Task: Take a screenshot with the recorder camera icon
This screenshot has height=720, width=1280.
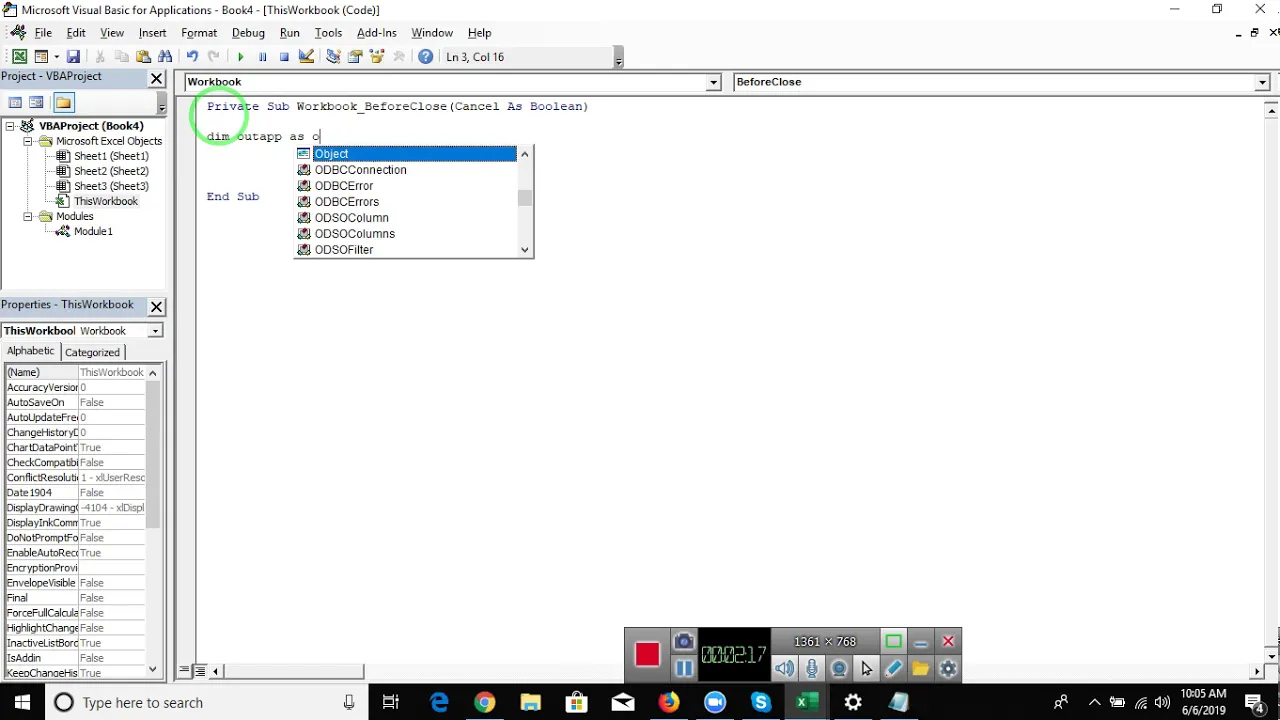Action: tap(683, 642)
